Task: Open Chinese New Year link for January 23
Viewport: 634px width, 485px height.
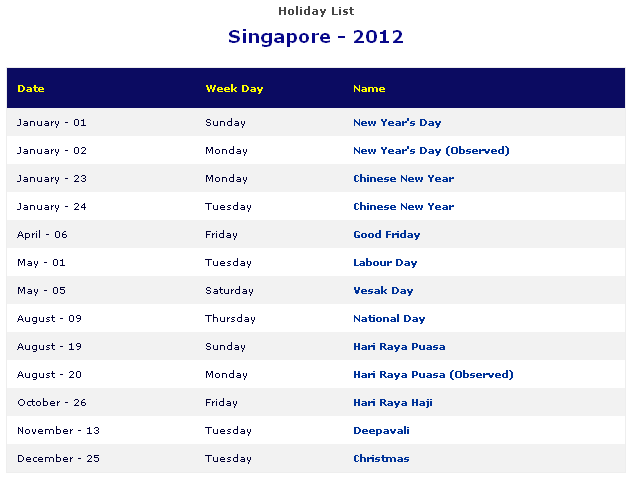Action: (404, 178)
